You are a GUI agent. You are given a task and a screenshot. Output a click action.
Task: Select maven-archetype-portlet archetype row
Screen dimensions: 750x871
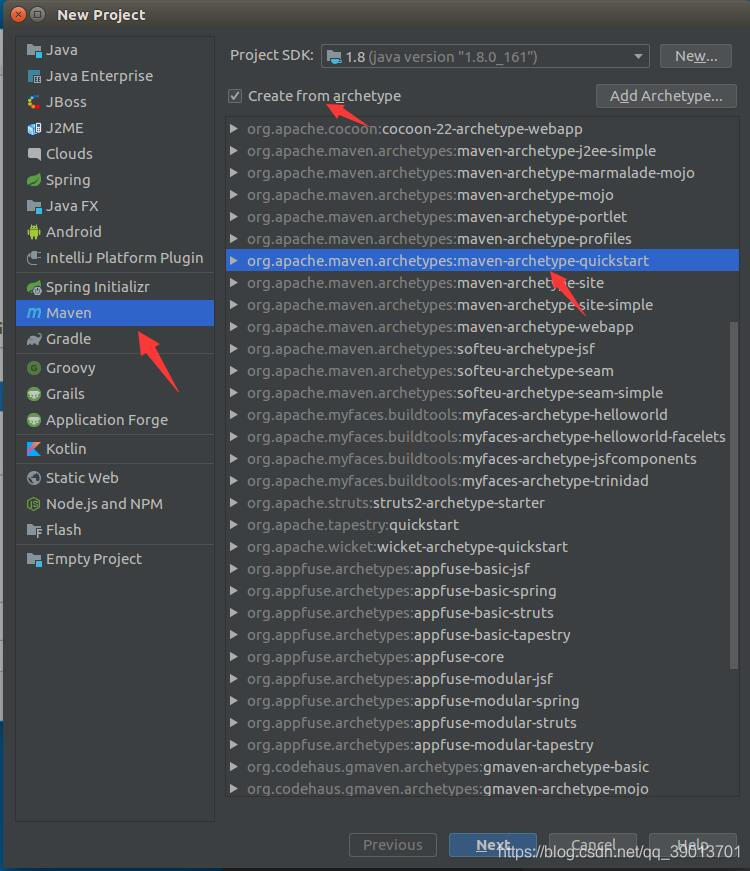pos(482,217)
